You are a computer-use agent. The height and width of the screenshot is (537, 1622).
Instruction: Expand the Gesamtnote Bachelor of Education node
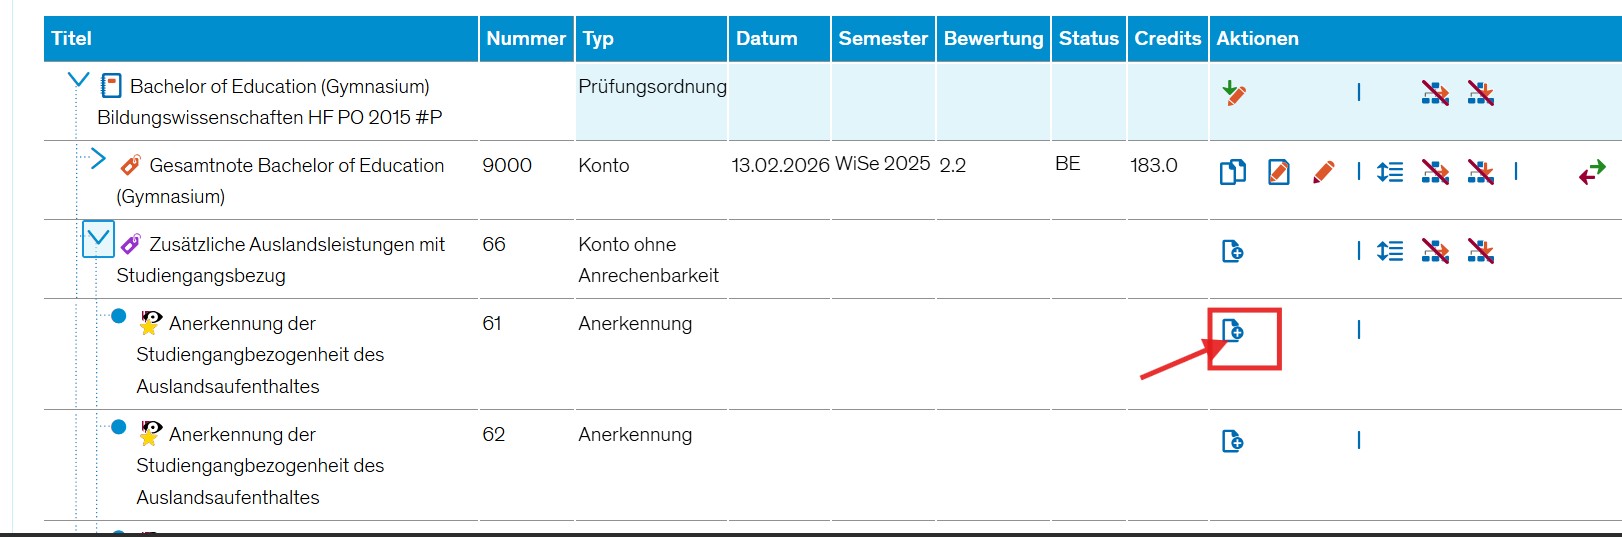[97, 158]
